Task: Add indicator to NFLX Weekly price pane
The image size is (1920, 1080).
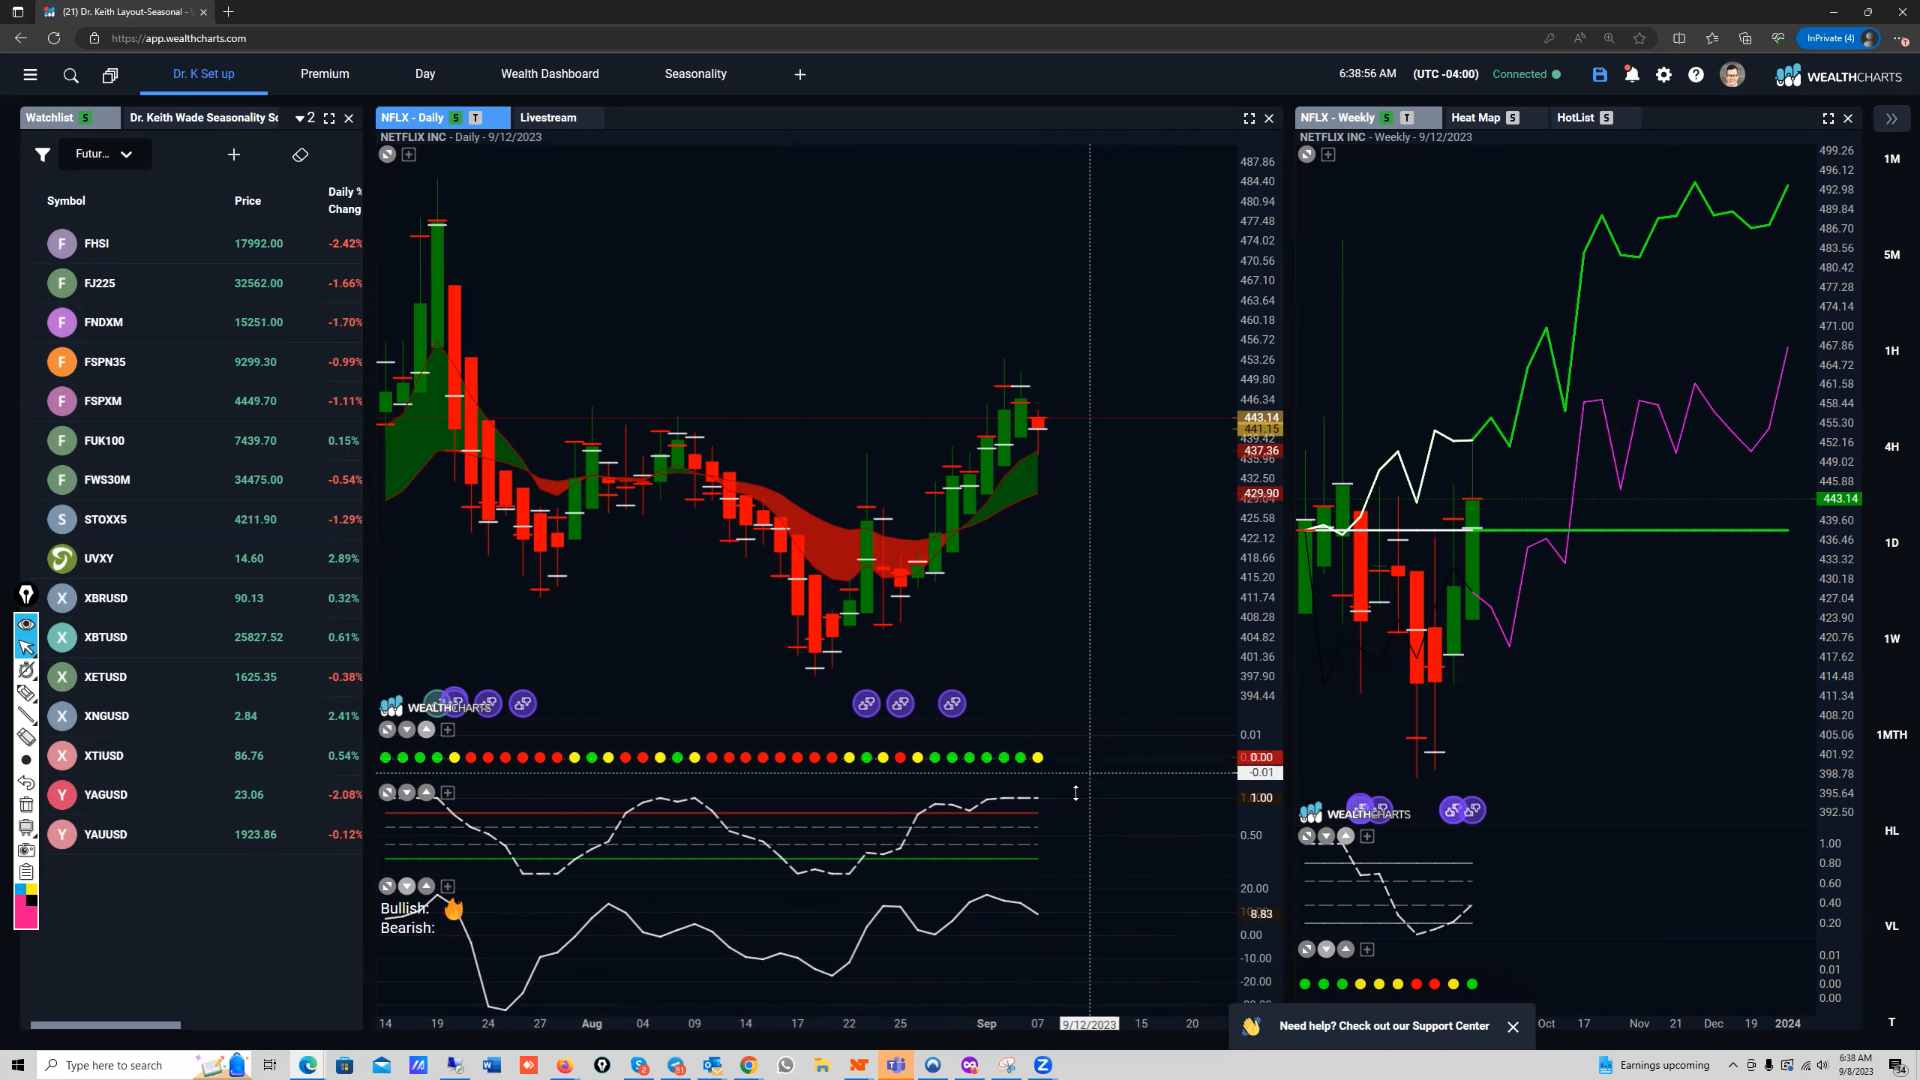Action: click(1328, 154)
